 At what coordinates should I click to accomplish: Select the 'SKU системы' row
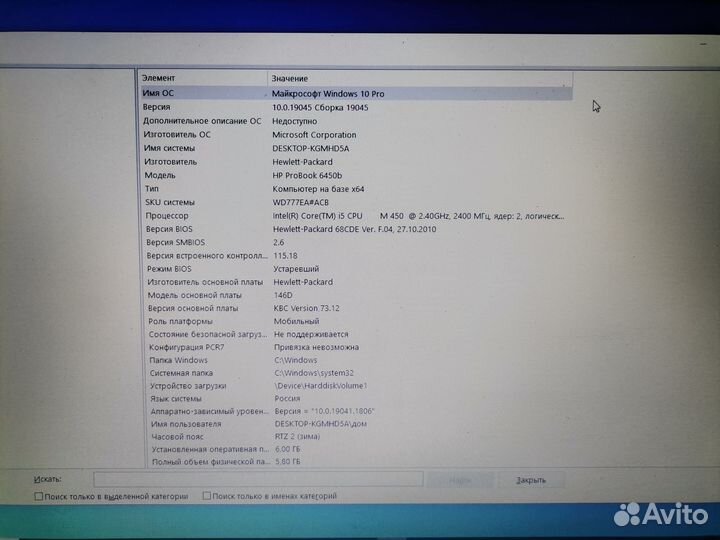pyautogui.click(x=356, y=202)
